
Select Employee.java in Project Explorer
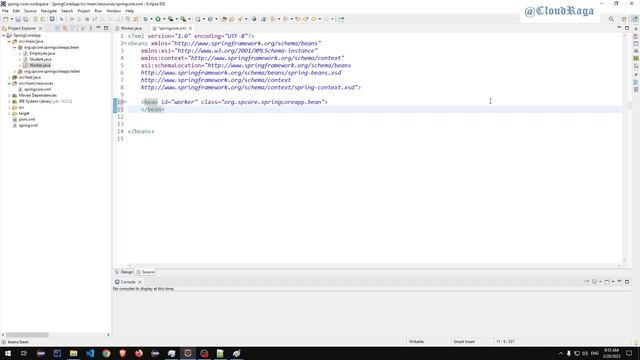point(42,53)
